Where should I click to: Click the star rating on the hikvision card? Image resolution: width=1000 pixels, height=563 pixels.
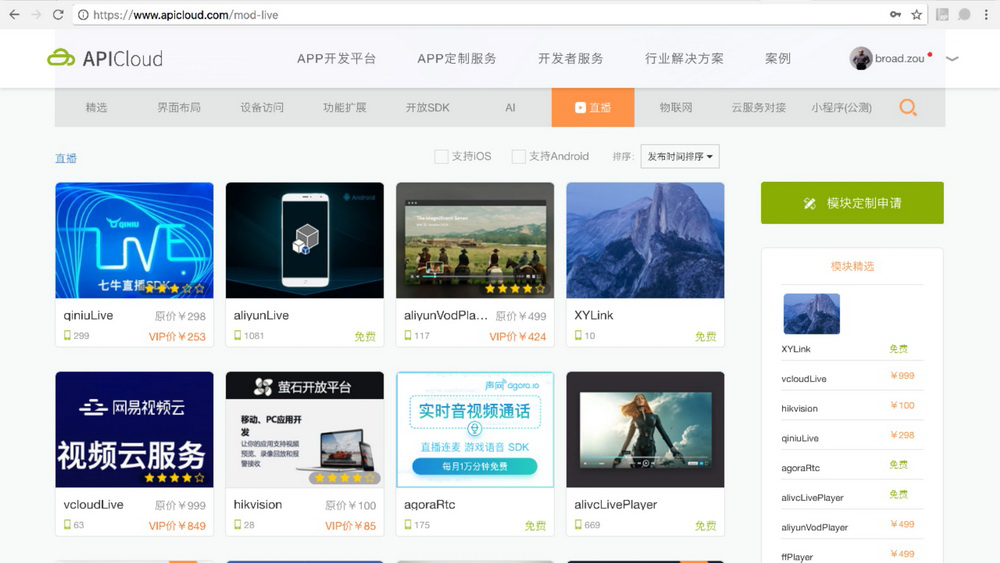[345, 478]
